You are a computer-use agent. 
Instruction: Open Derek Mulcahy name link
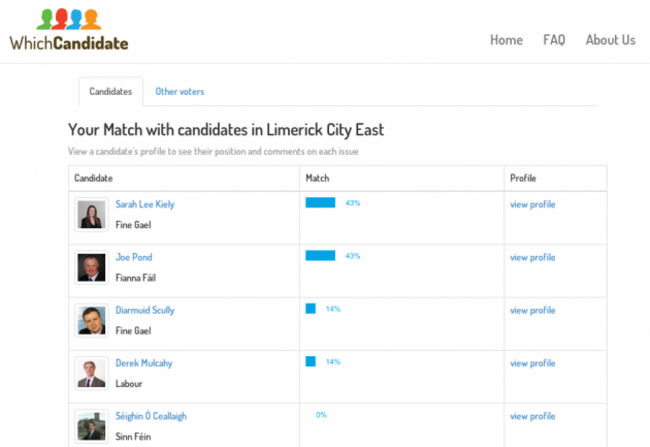(143, 363)
